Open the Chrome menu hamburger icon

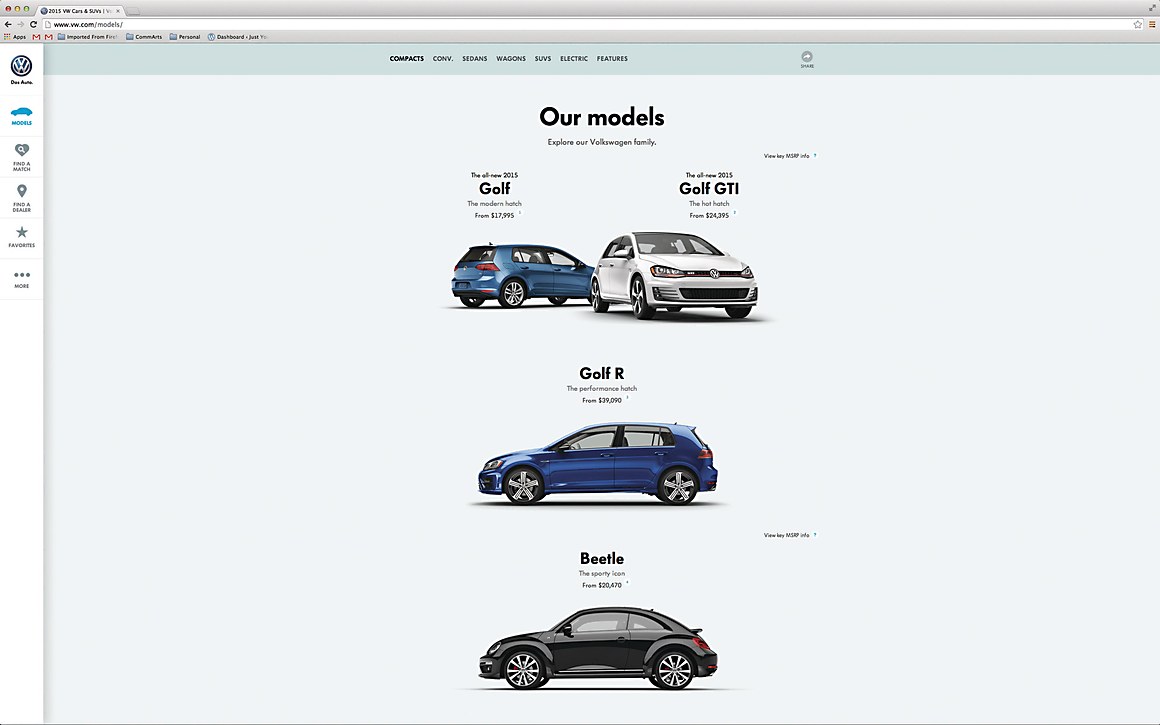tap(1152, 24)
